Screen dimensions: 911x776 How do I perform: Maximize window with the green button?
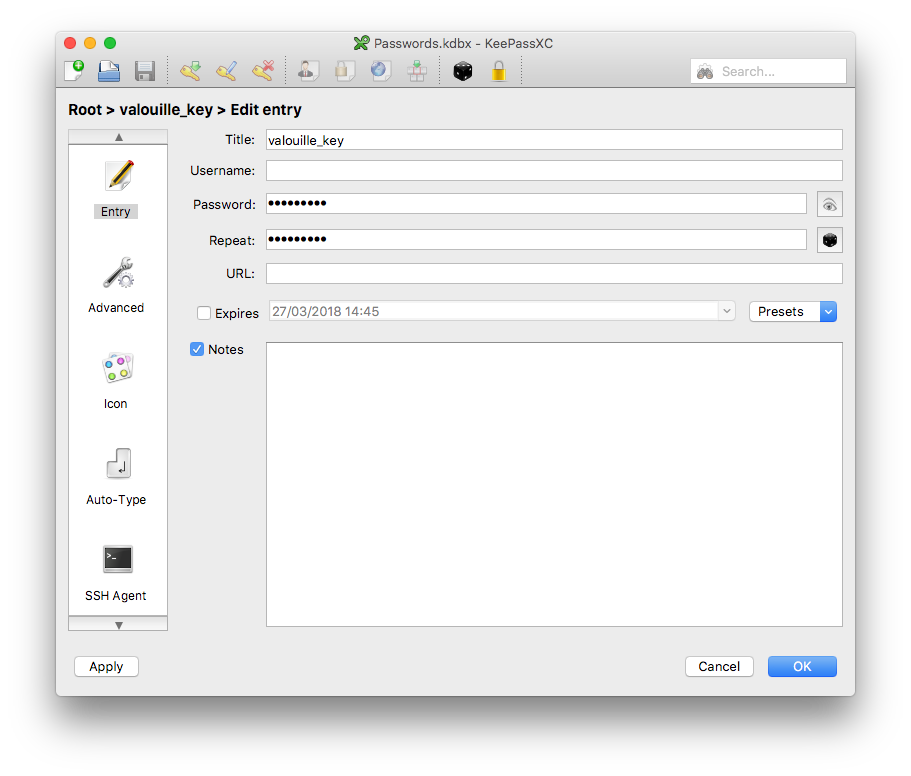[x=110, y=43]
